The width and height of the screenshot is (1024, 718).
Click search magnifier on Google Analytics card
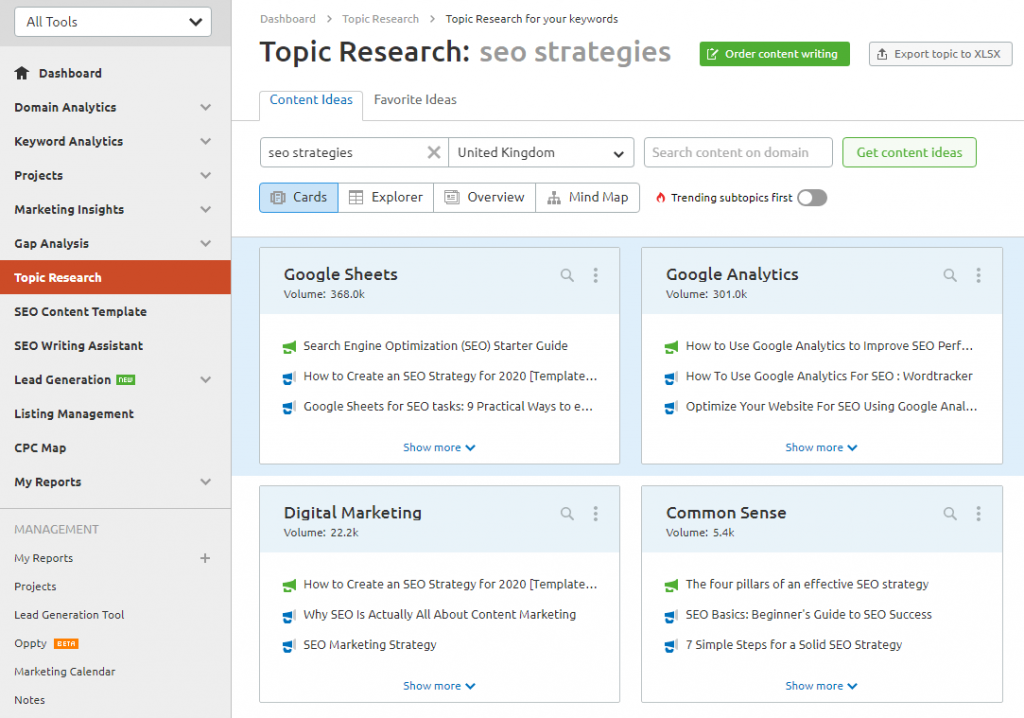(x=950, y=275)
